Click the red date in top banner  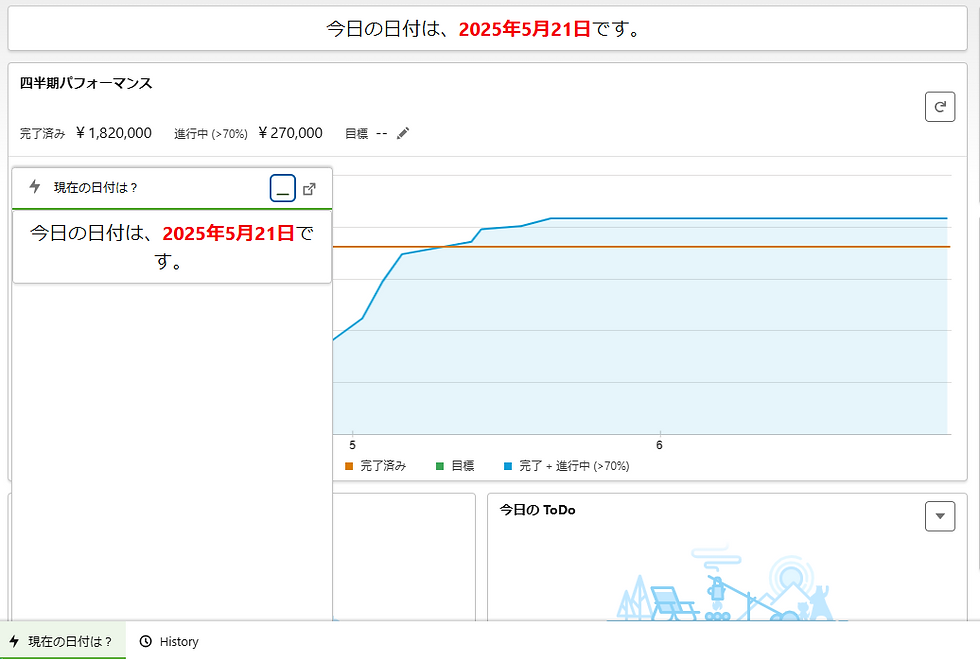pos(525,29)
